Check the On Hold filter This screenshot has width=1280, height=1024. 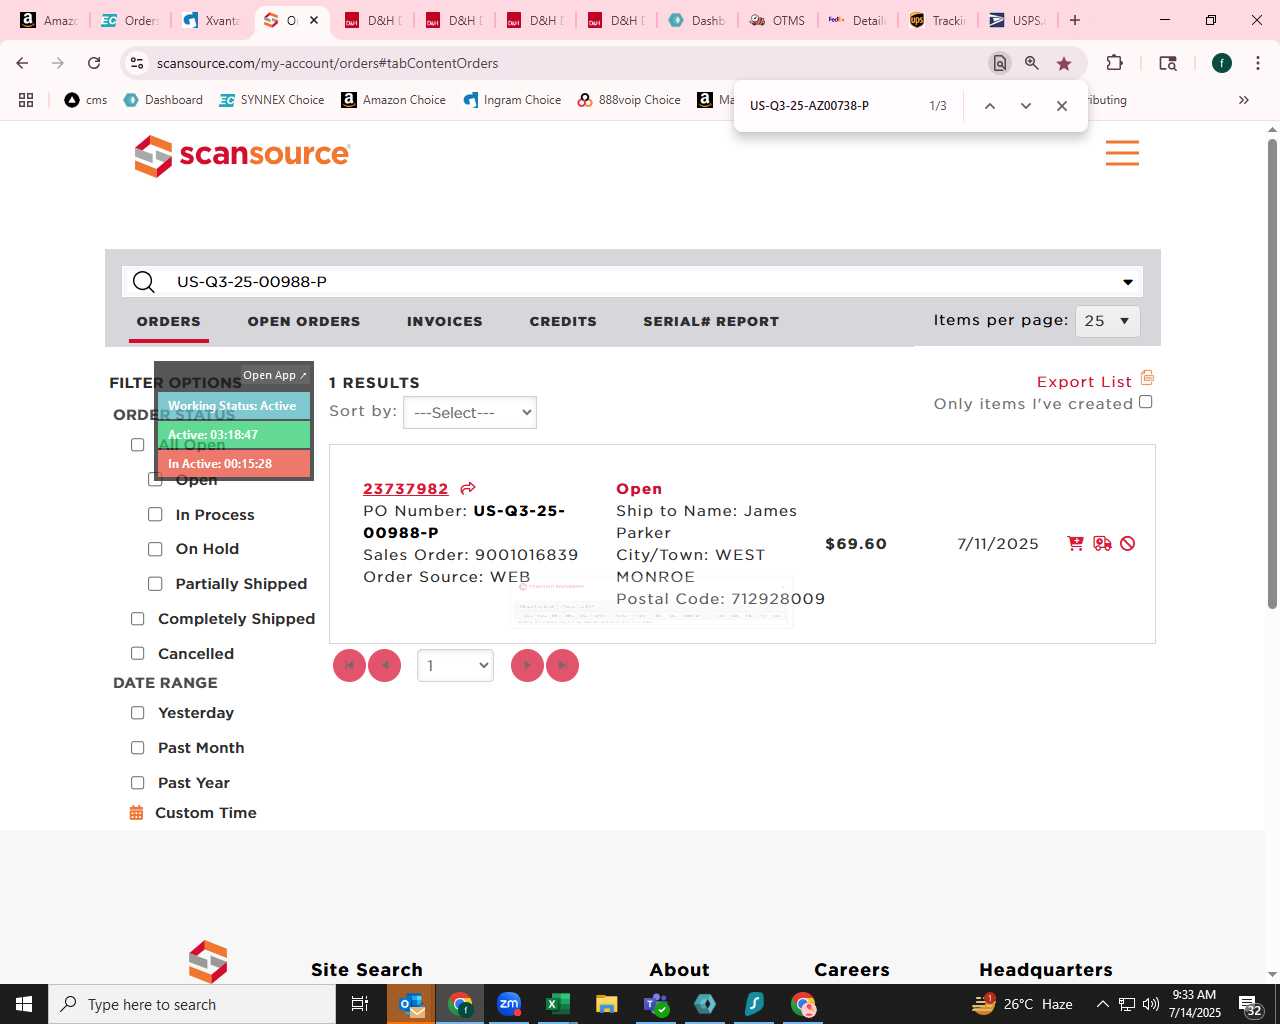coord(155,549)
